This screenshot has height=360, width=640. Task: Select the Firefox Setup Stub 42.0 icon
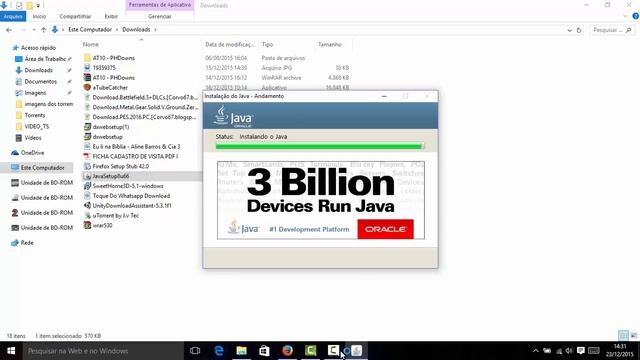click(87, 167)
